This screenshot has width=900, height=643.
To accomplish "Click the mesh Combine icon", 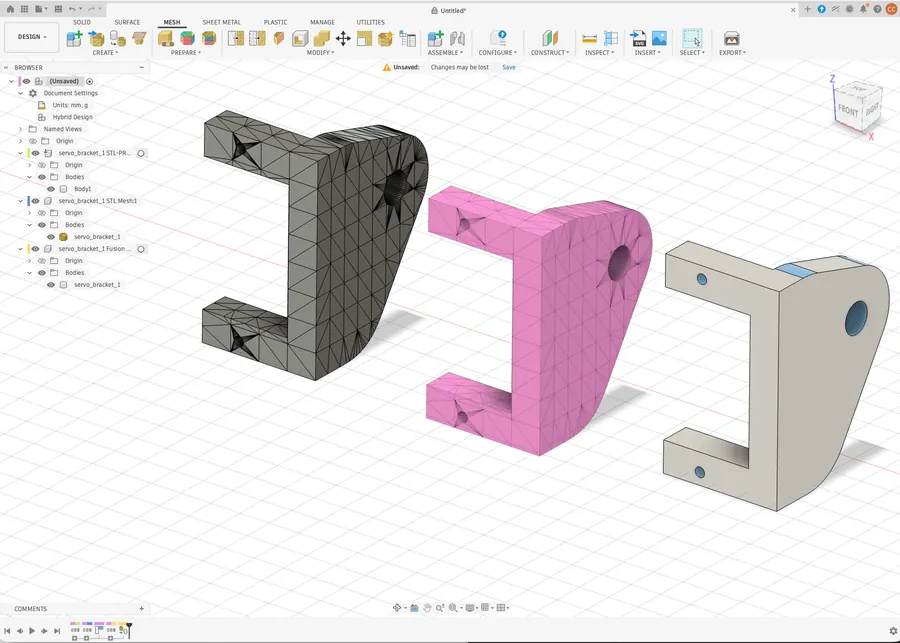I will tap(321, 38).
